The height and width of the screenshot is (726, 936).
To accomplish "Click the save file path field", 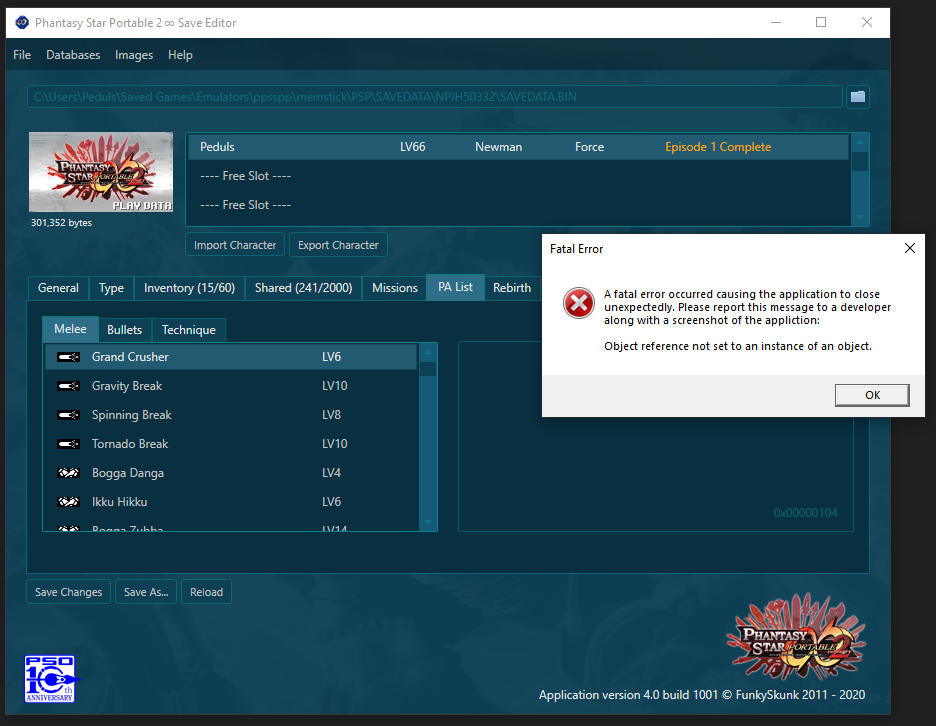I will click(435, 97).
